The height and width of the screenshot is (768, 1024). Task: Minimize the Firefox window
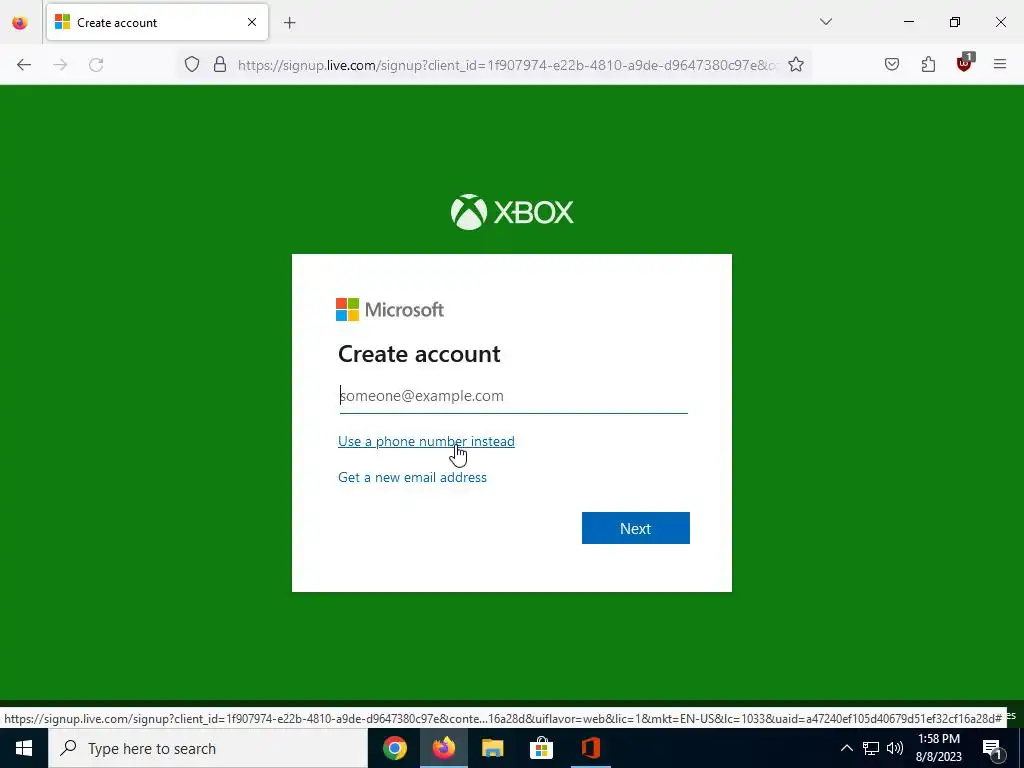pos(908,22)
